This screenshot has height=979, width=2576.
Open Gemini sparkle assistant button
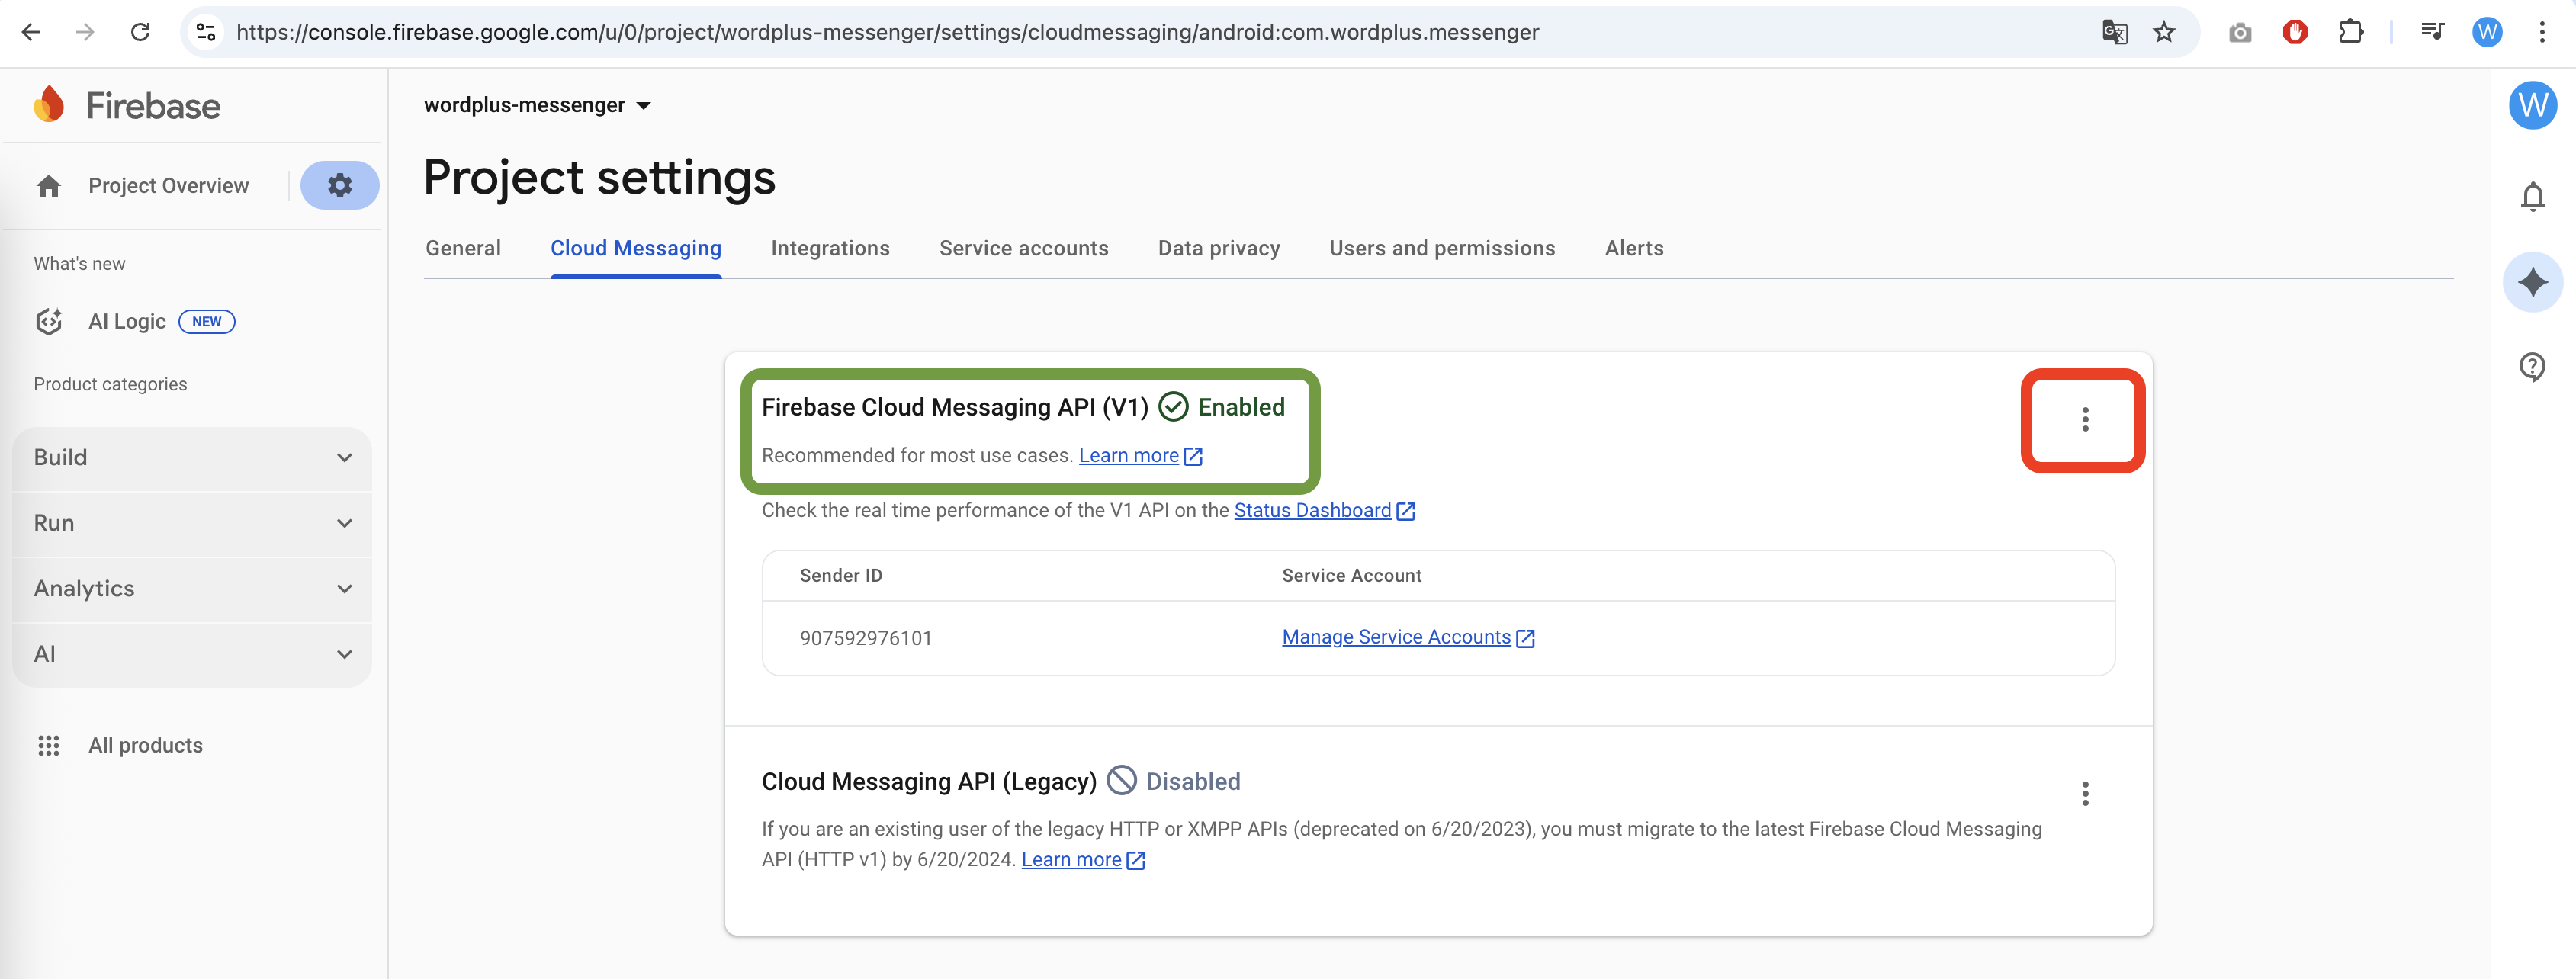2533,282
